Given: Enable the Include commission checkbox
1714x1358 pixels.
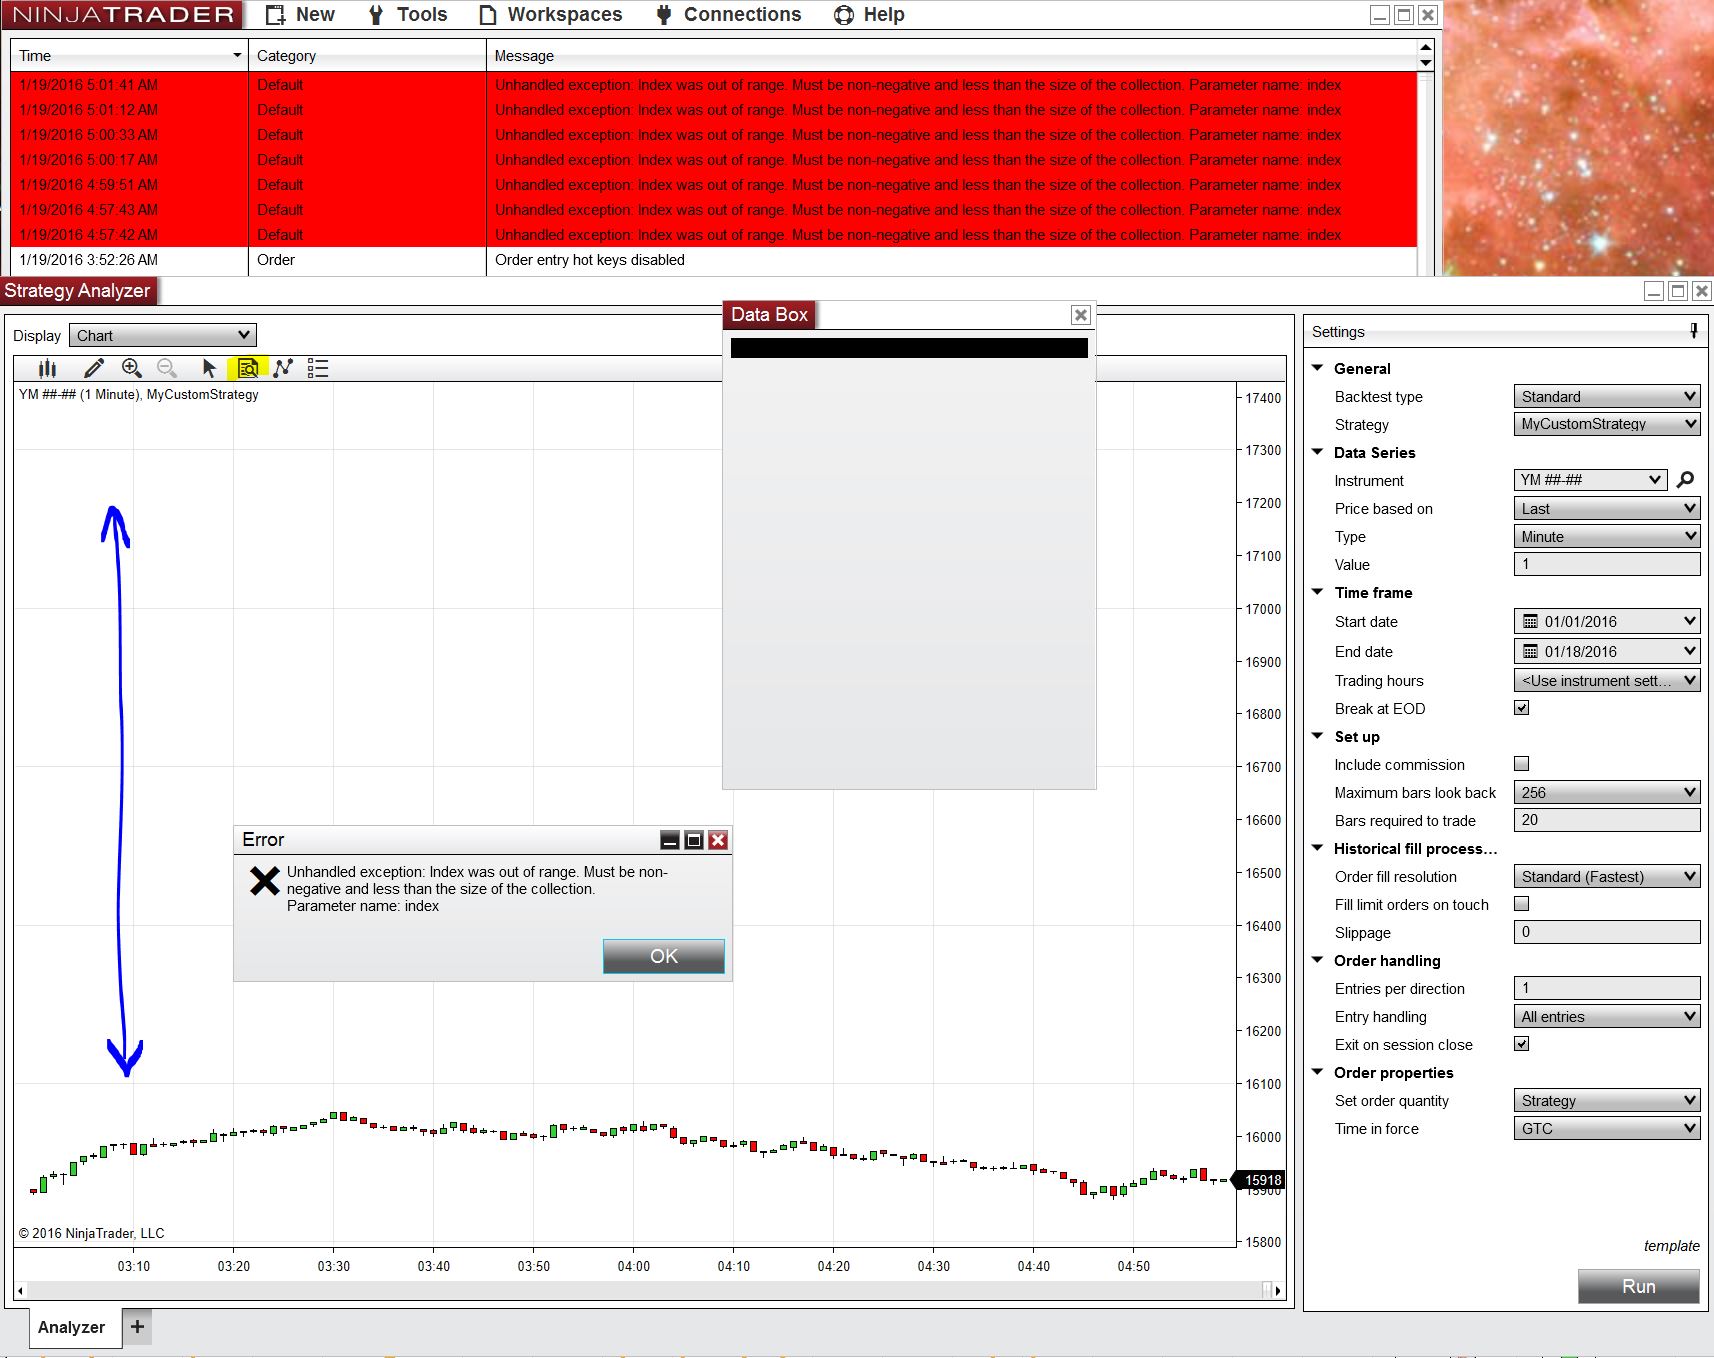Looking at the screenshot, I should [1522, 764].
